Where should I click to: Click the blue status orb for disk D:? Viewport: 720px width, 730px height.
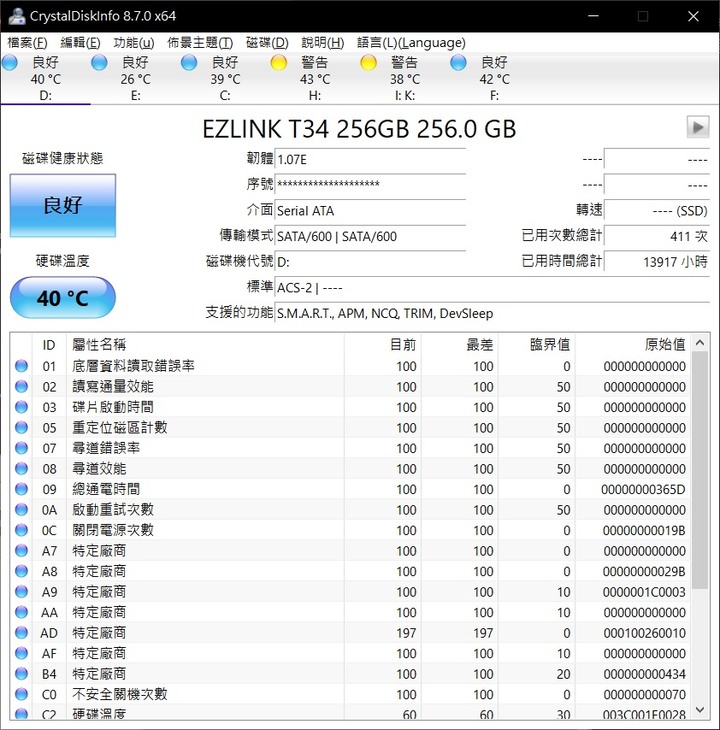tap(10, 62)
